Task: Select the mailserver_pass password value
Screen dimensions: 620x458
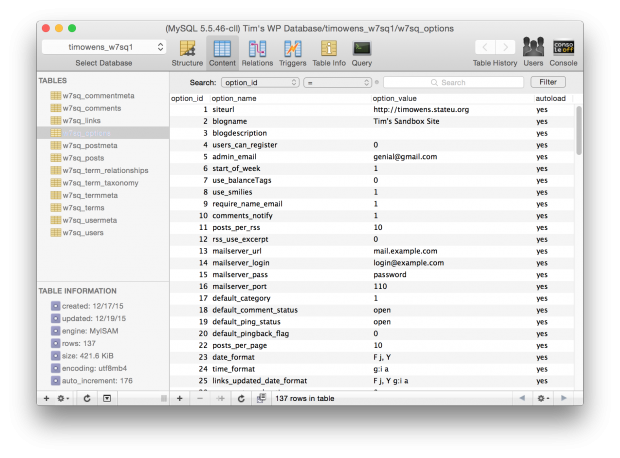Action: click(x=390, y=274)
